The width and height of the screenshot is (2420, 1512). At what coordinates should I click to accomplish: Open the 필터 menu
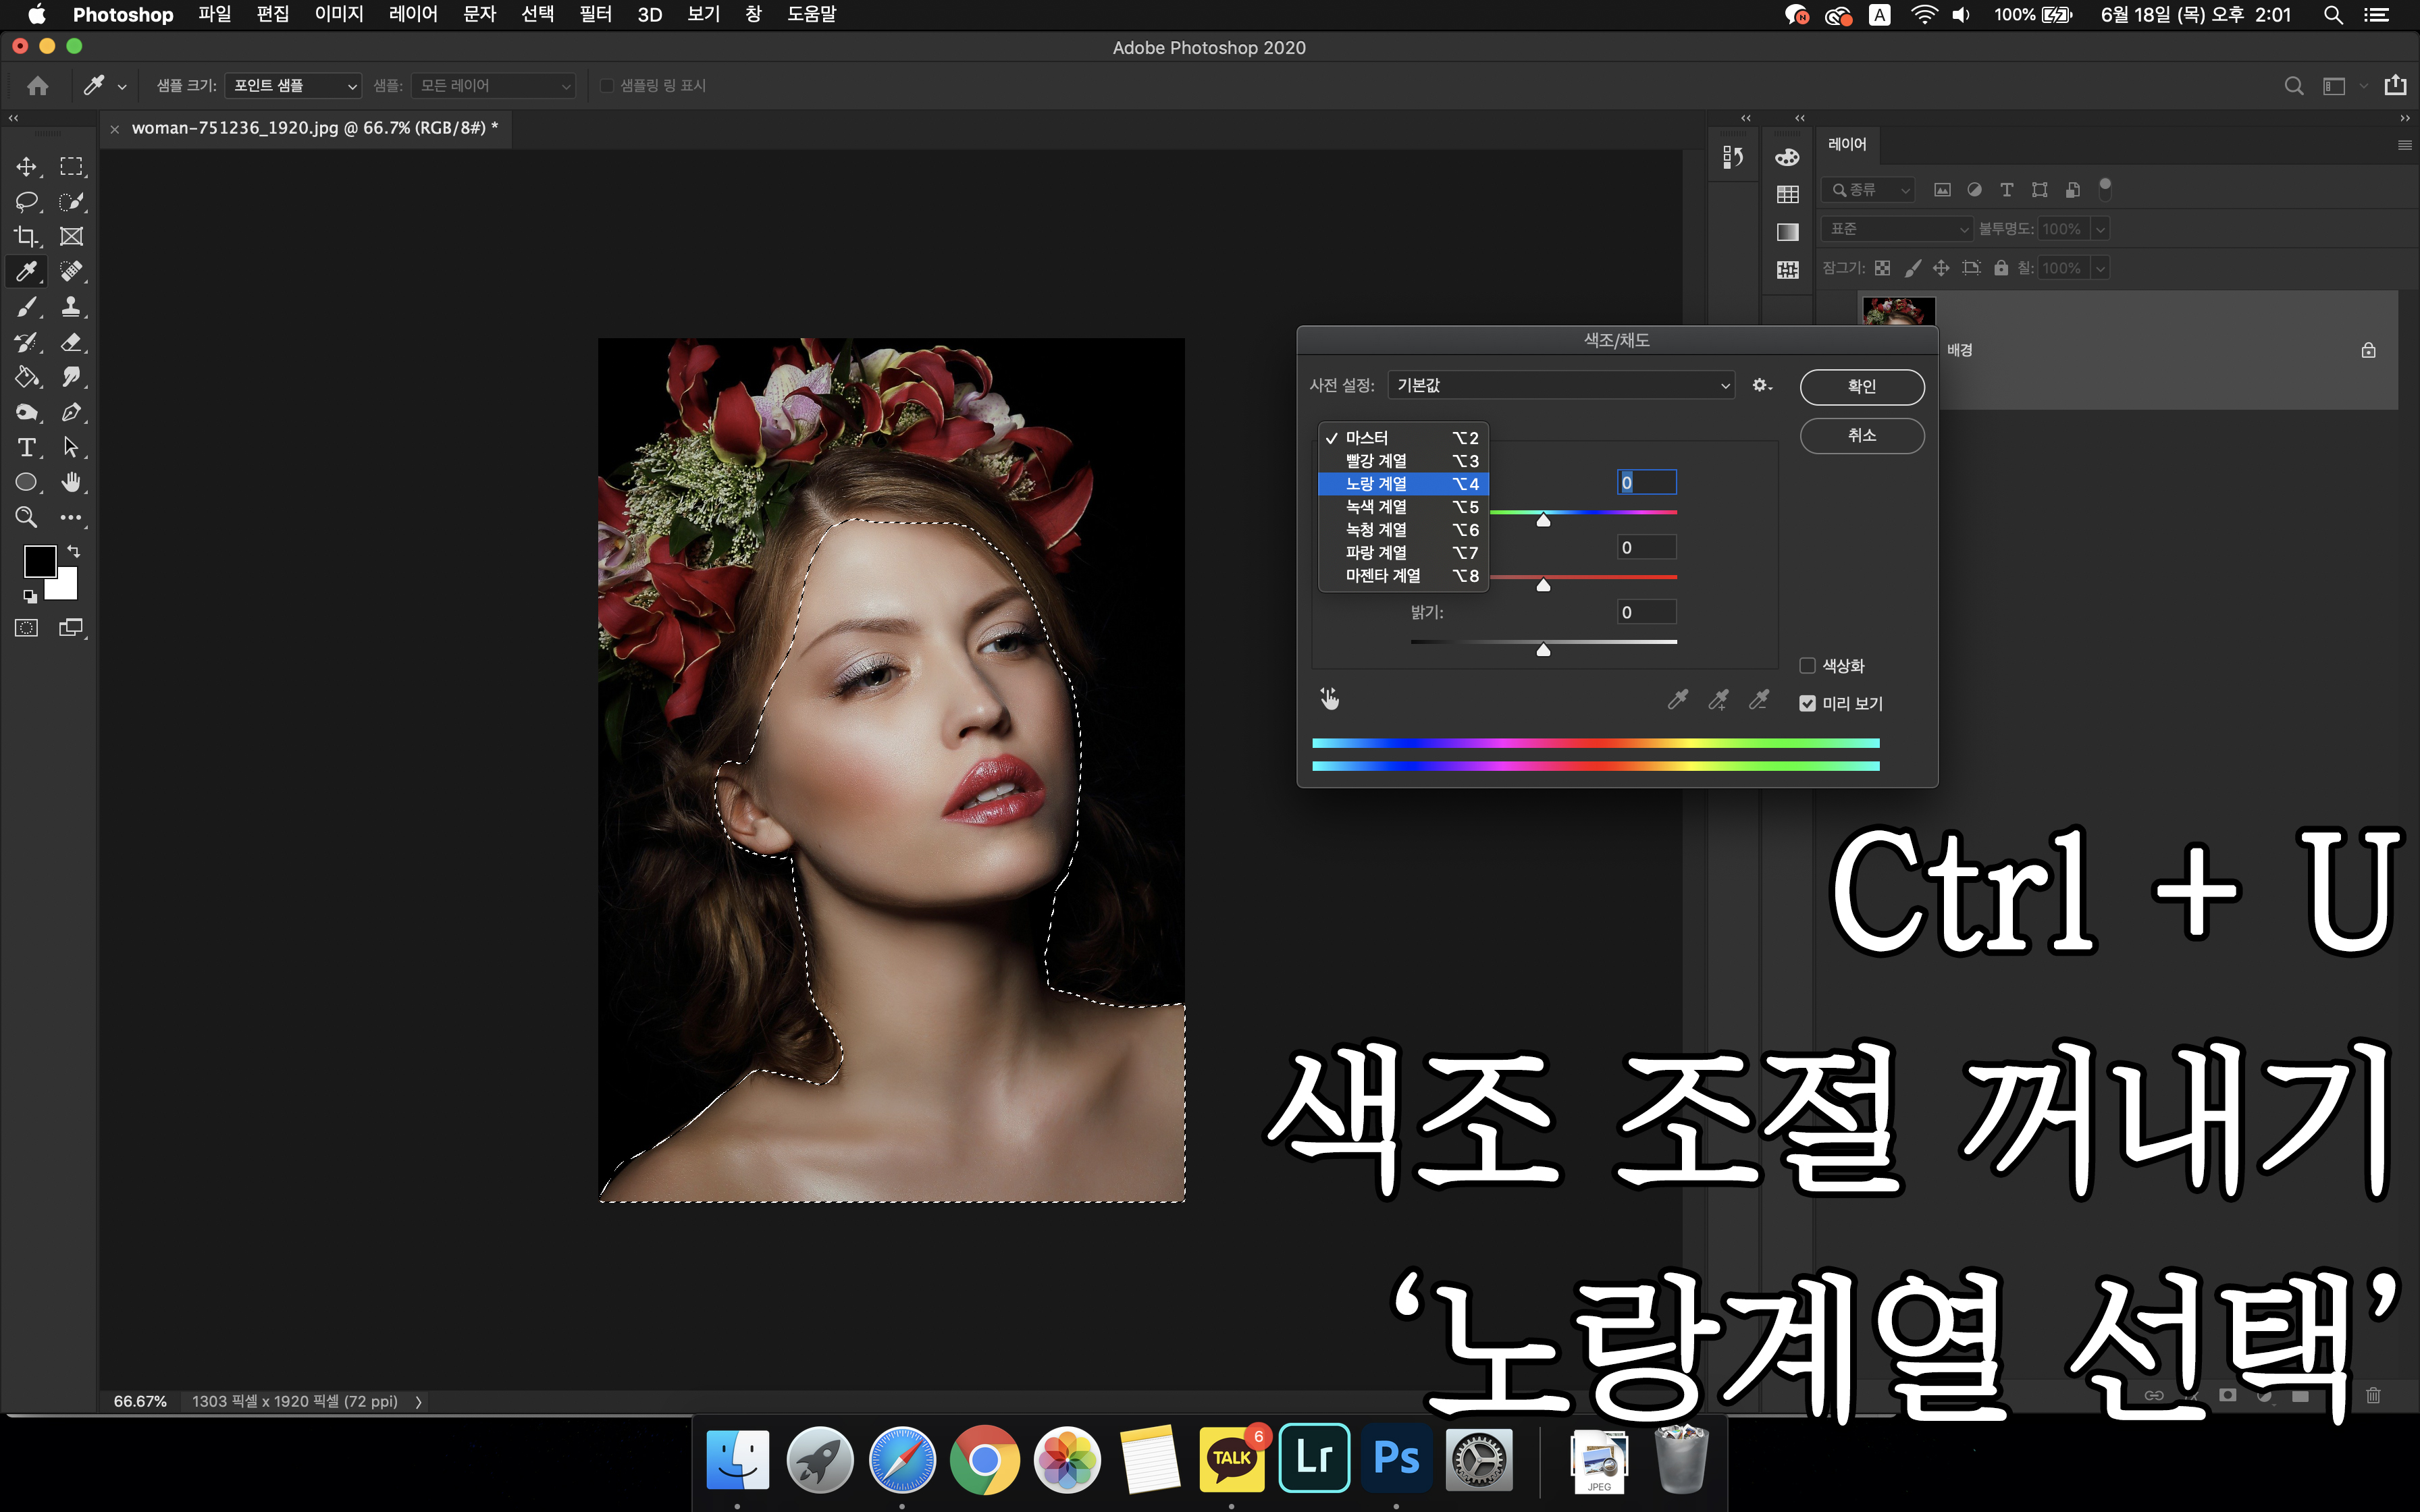pyautogui.click(x=595, y=14)
